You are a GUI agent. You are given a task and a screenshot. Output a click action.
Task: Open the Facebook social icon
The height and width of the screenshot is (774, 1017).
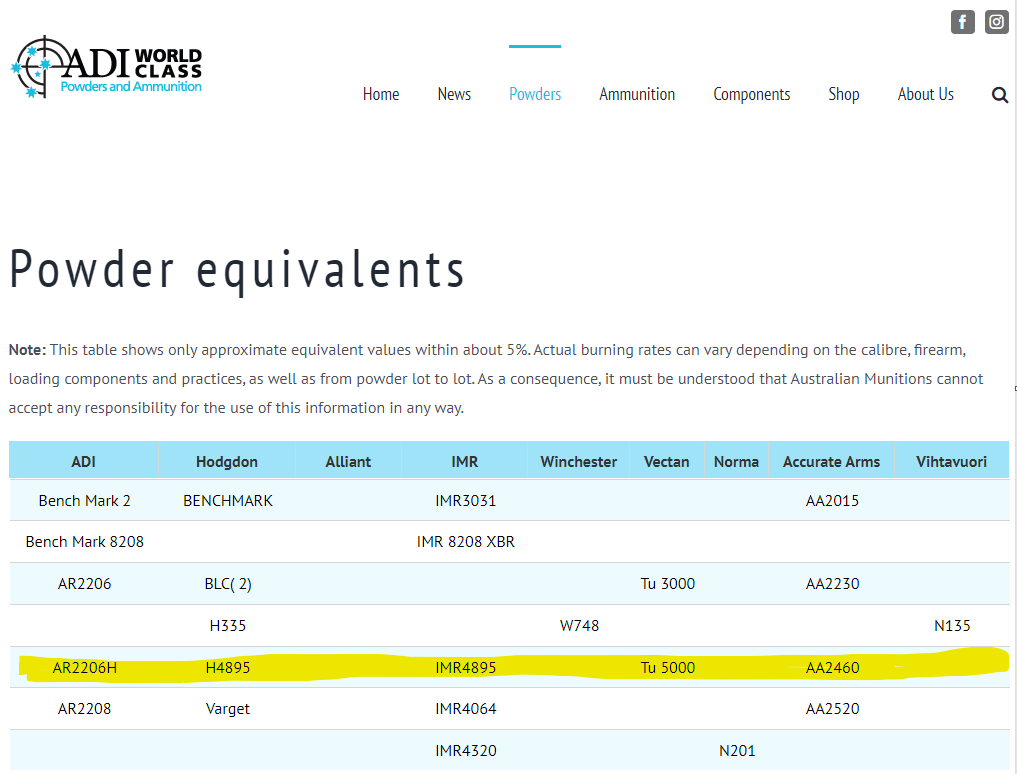pyautogui.click(x=963, y=22)
